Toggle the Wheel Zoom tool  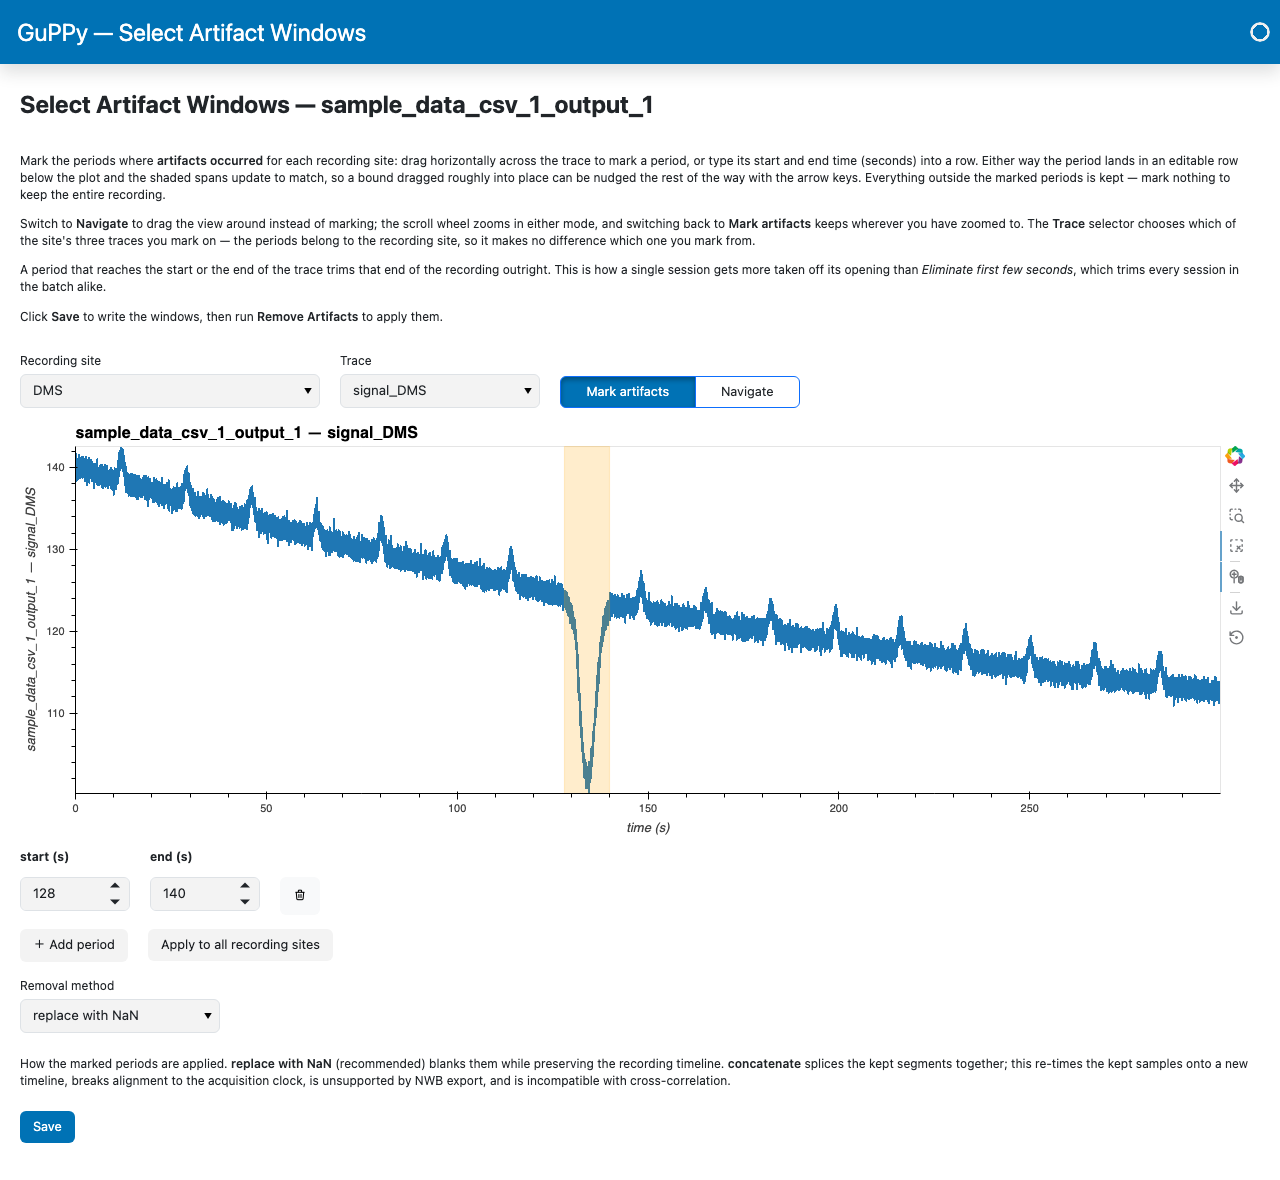pyautogui.click(x=1236, y=577)
